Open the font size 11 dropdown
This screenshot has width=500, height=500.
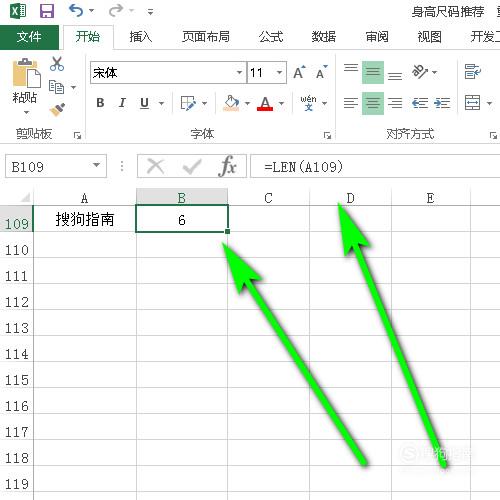[279, 72]
